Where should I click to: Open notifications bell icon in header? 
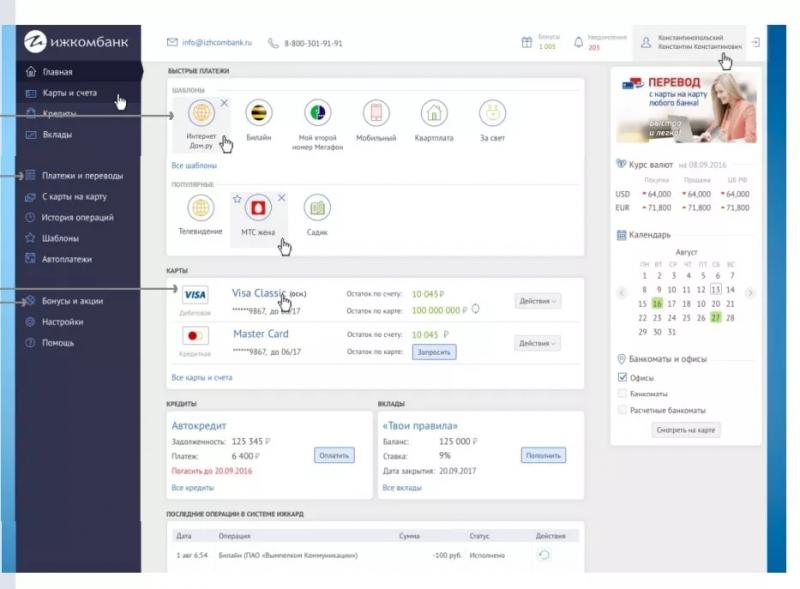[x=578, y=42]
